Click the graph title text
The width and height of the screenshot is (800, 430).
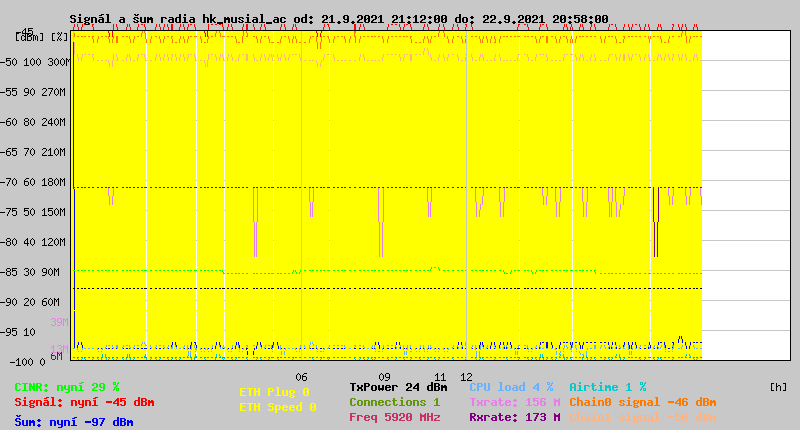click(x=338, y=19)
